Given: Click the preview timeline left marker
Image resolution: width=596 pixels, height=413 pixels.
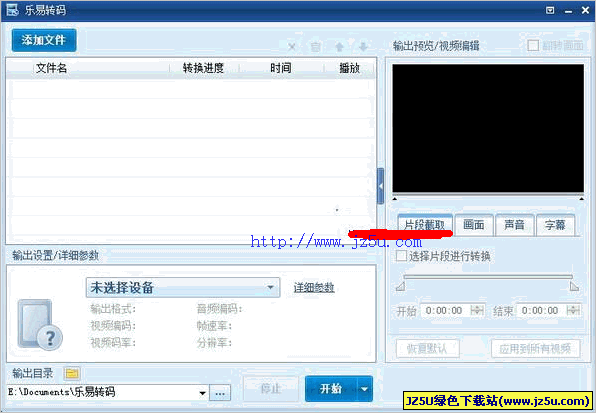Looking at the screenshot, I should click(x=395, y=198).
